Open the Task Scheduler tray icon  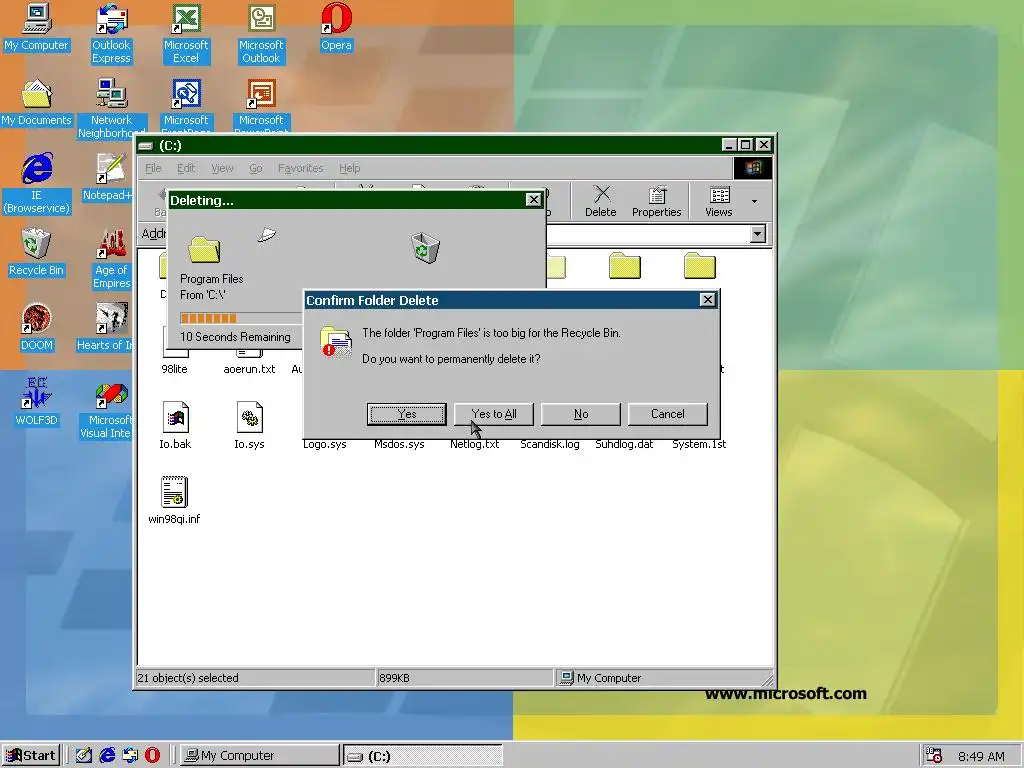(935, 756)
